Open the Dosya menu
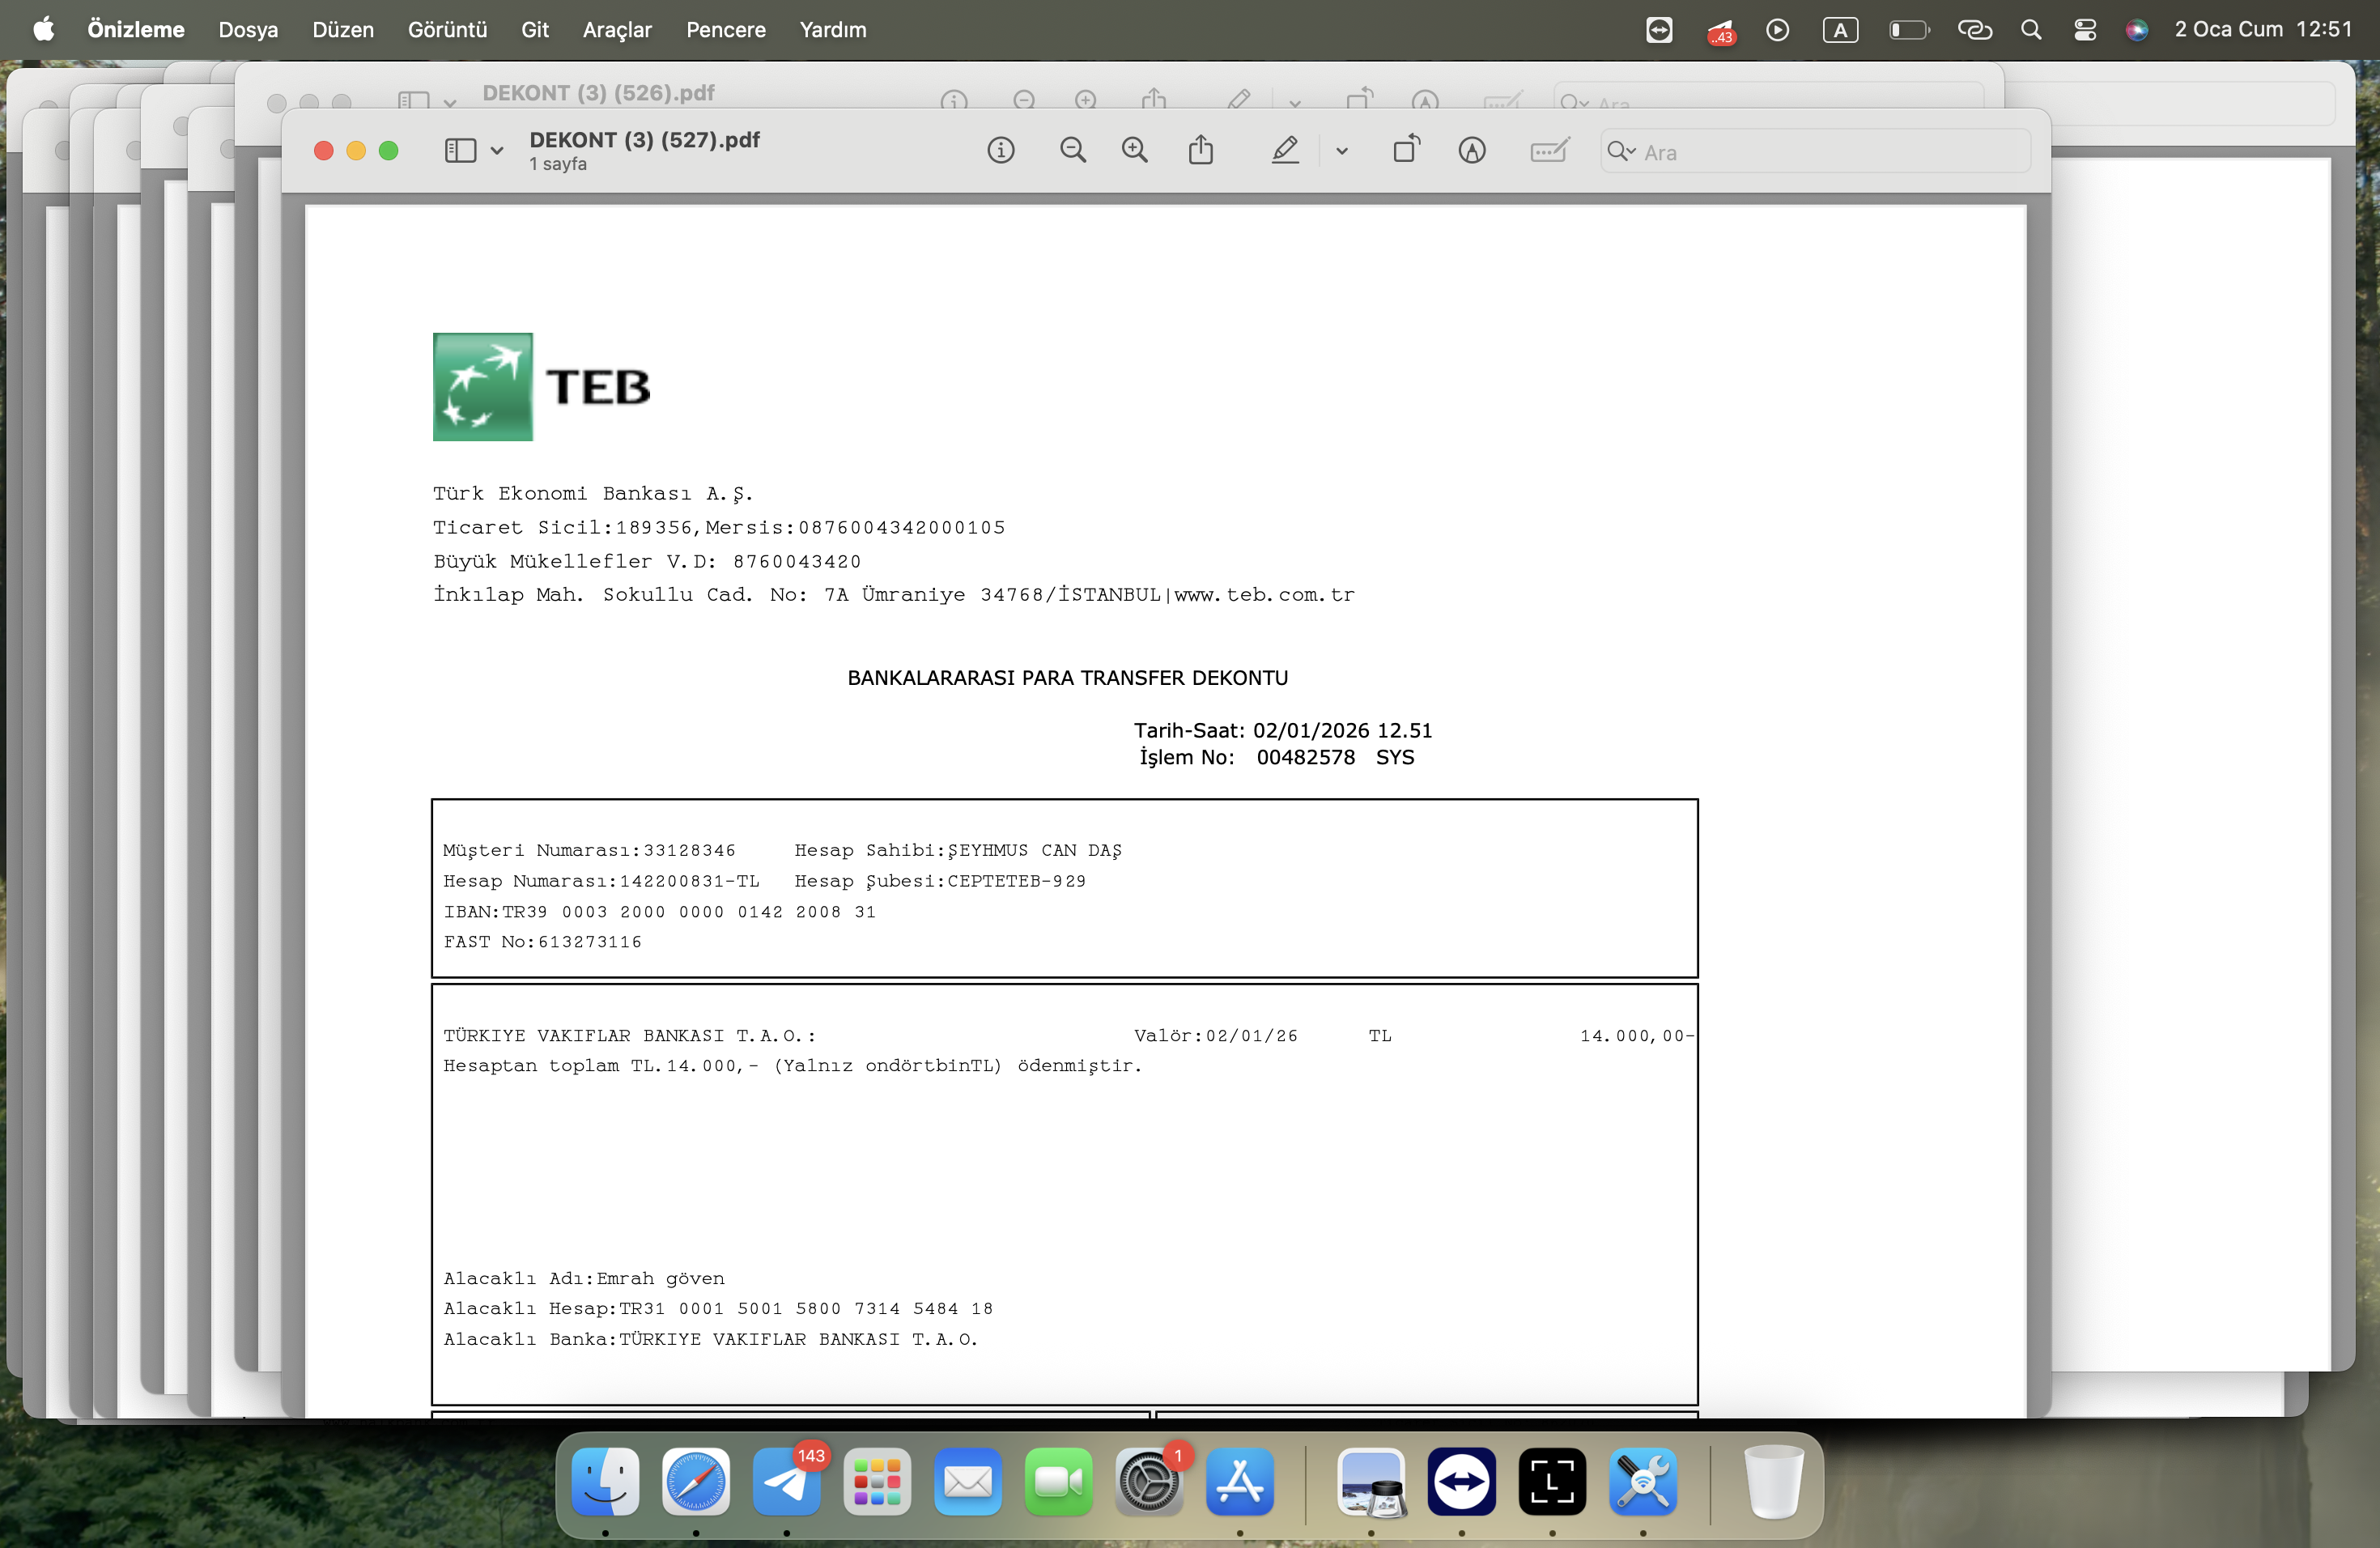The height and width of the screenshot is (1548, 2380). pos(248,30)
